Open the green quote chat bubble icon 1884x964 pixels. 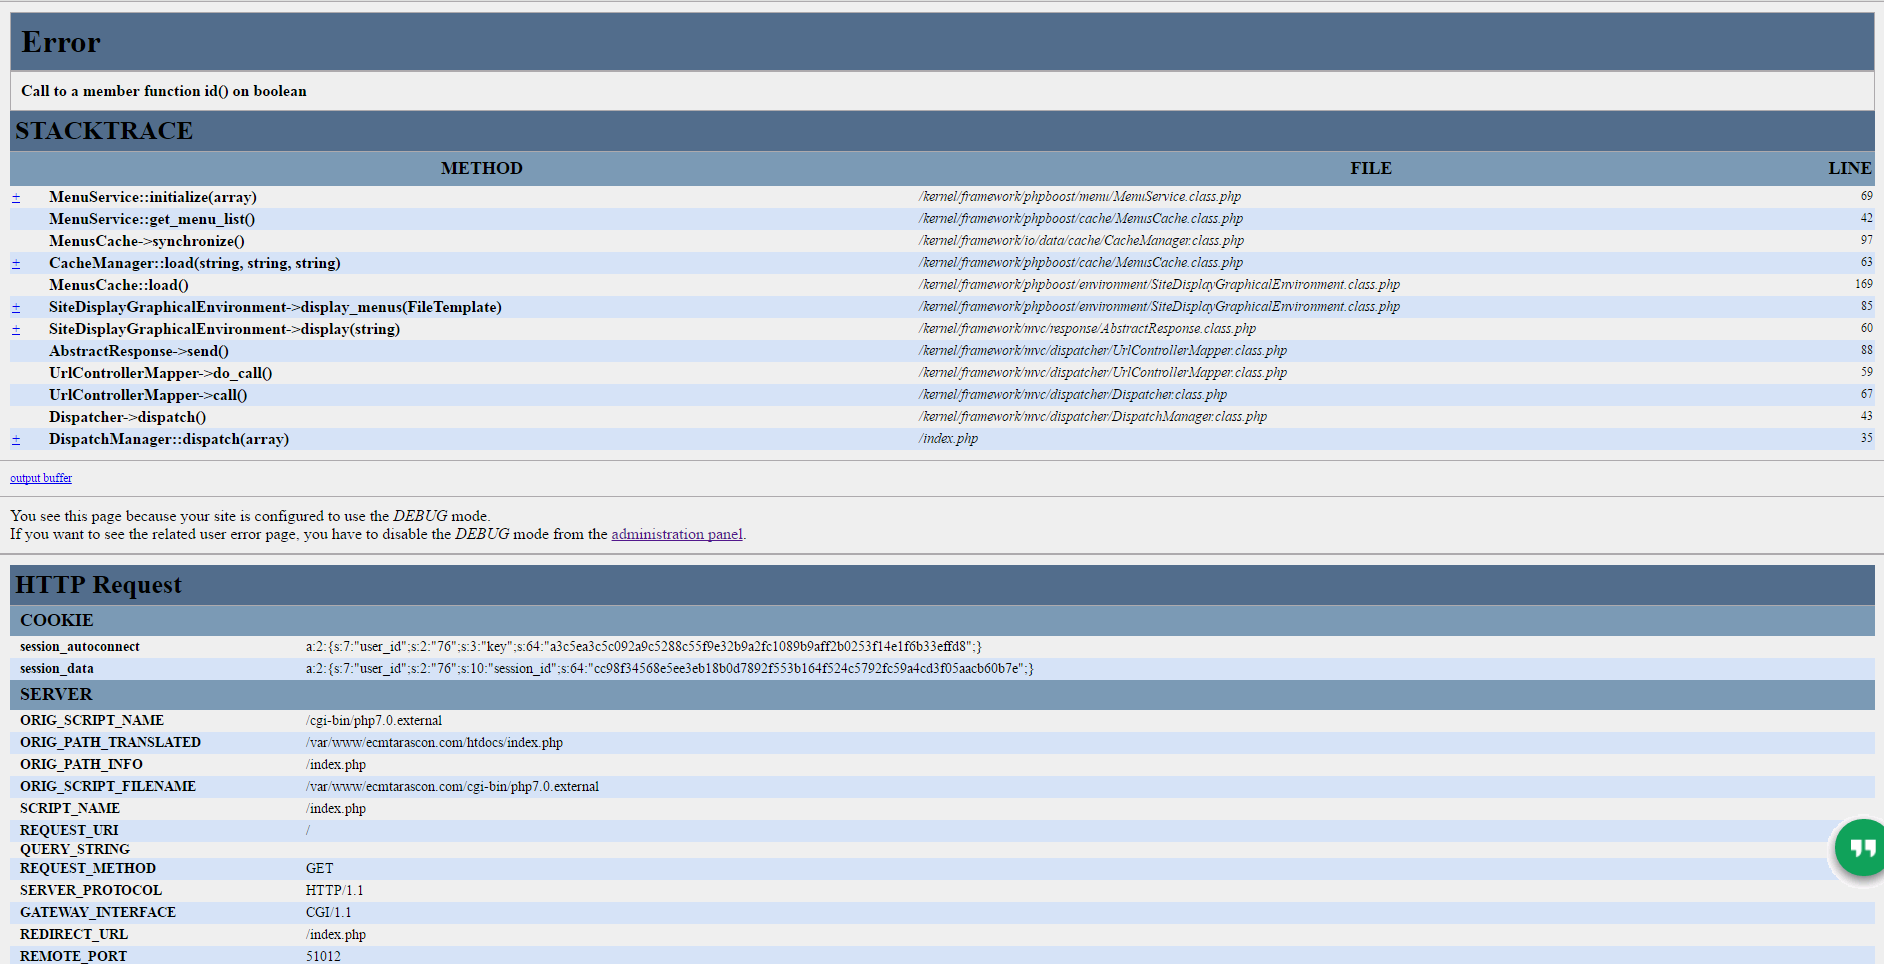coord(1860,848)
